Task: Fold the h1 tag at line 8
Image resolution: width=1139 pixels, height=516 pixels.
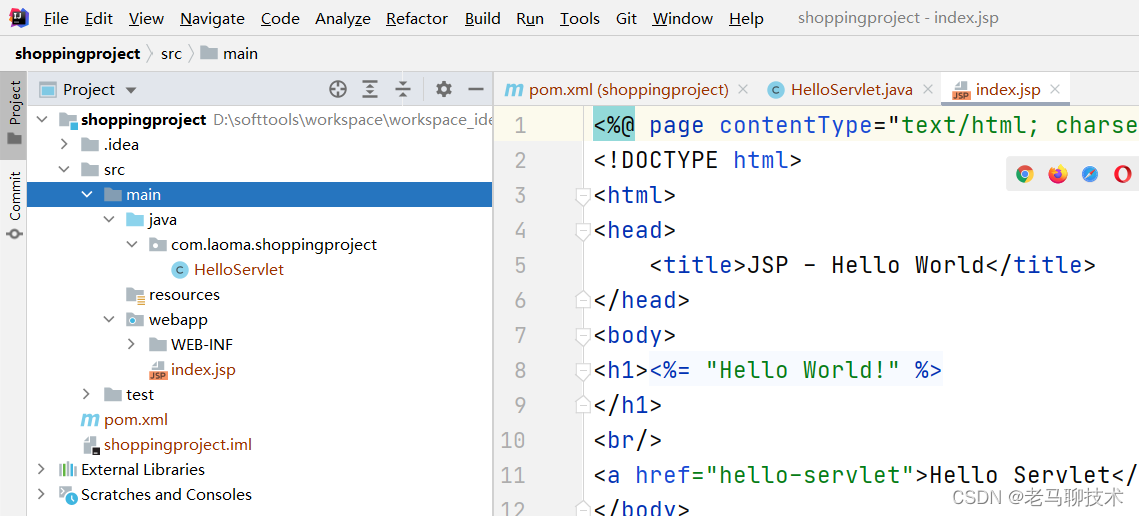Action: click(x=582, y=371)
